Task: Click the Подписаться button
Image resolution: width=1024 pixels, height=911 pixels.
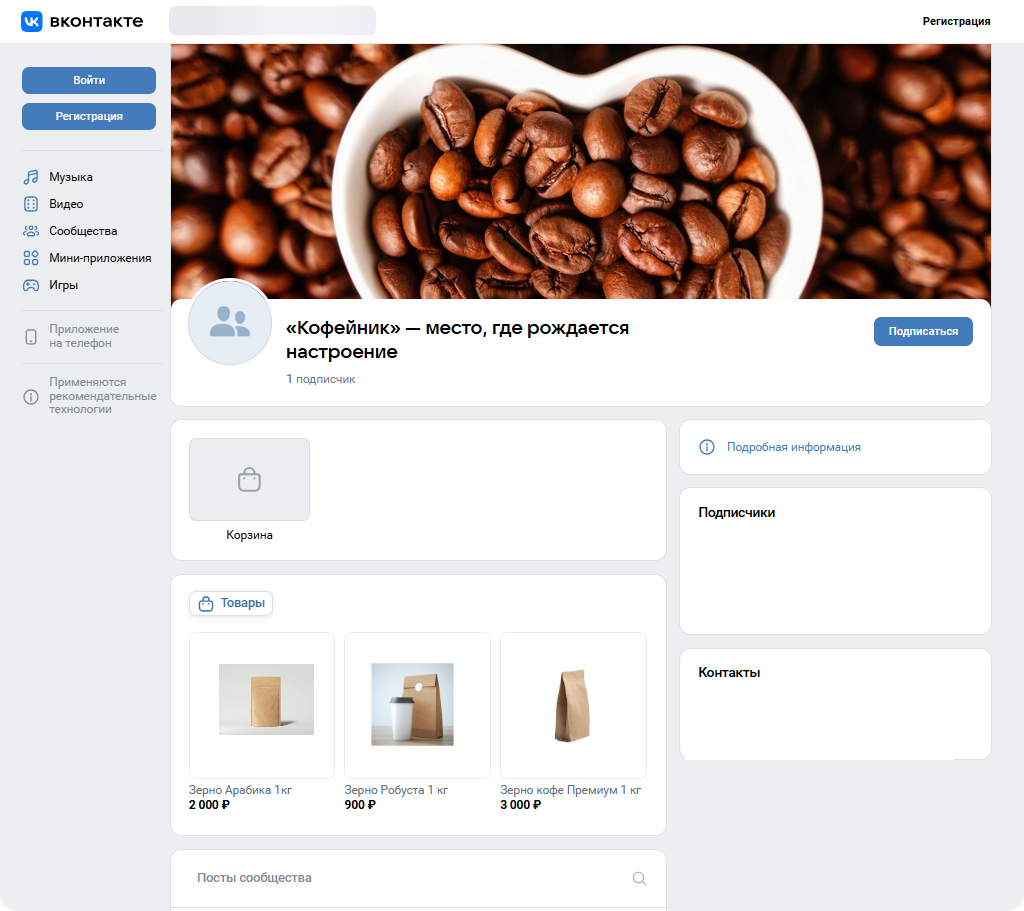Action: 923,331
